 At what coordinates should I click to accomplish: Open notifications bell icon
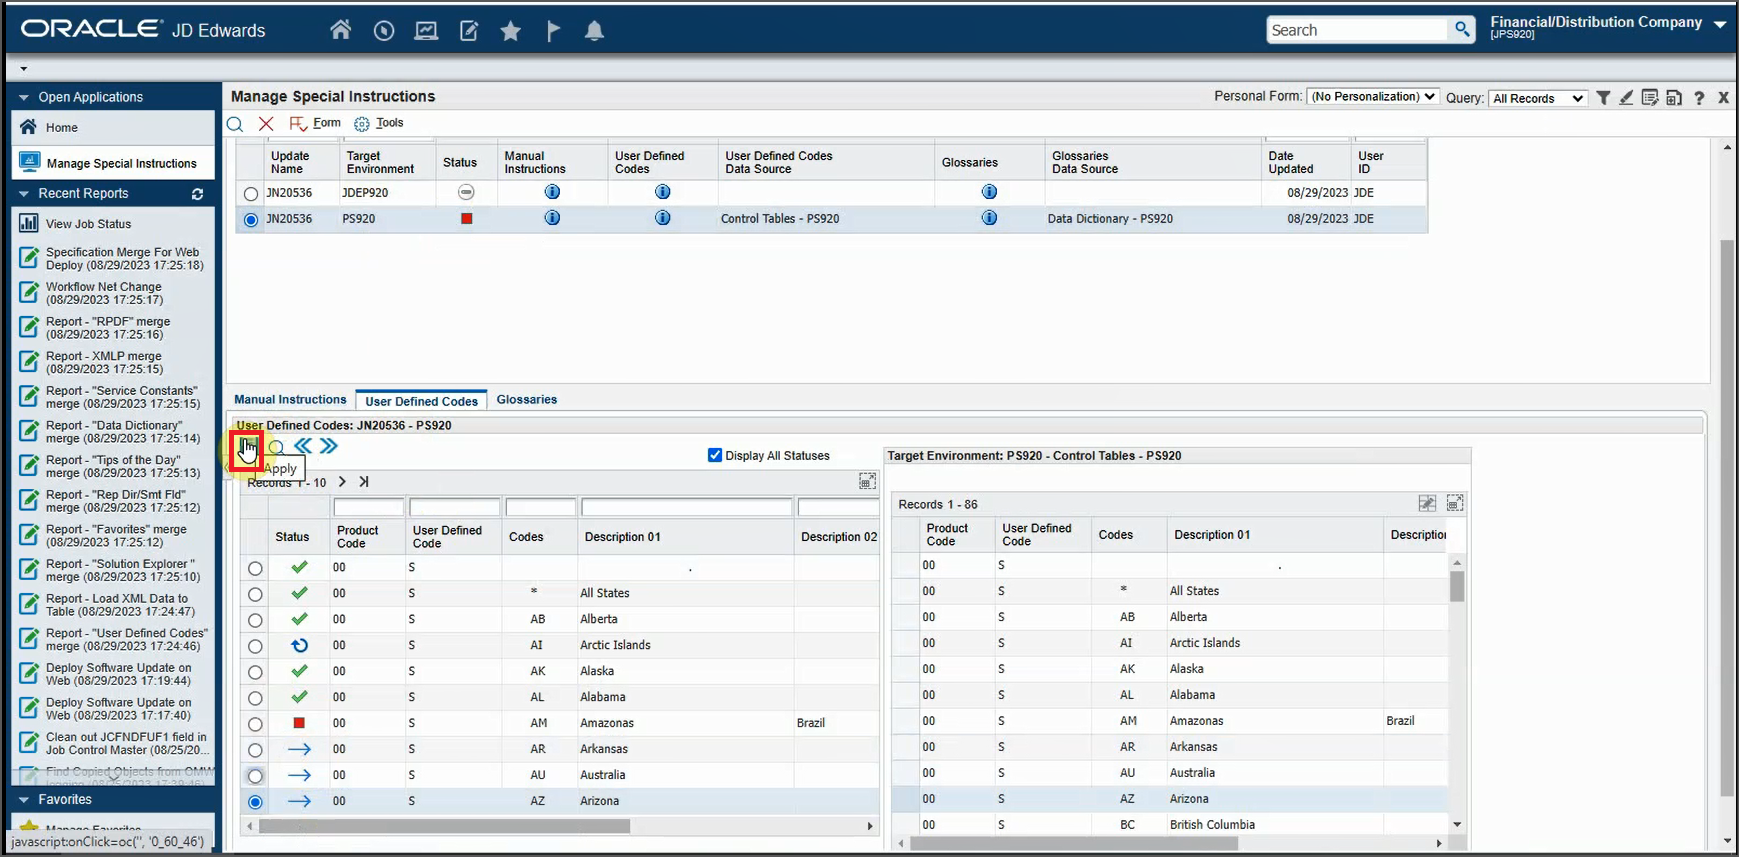click(x=595, y=31)
